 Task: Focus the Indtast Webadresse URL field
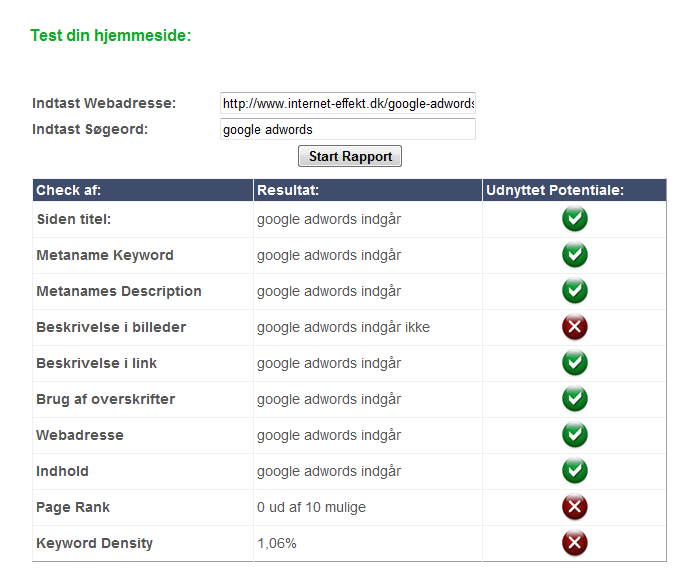[348, 103]
